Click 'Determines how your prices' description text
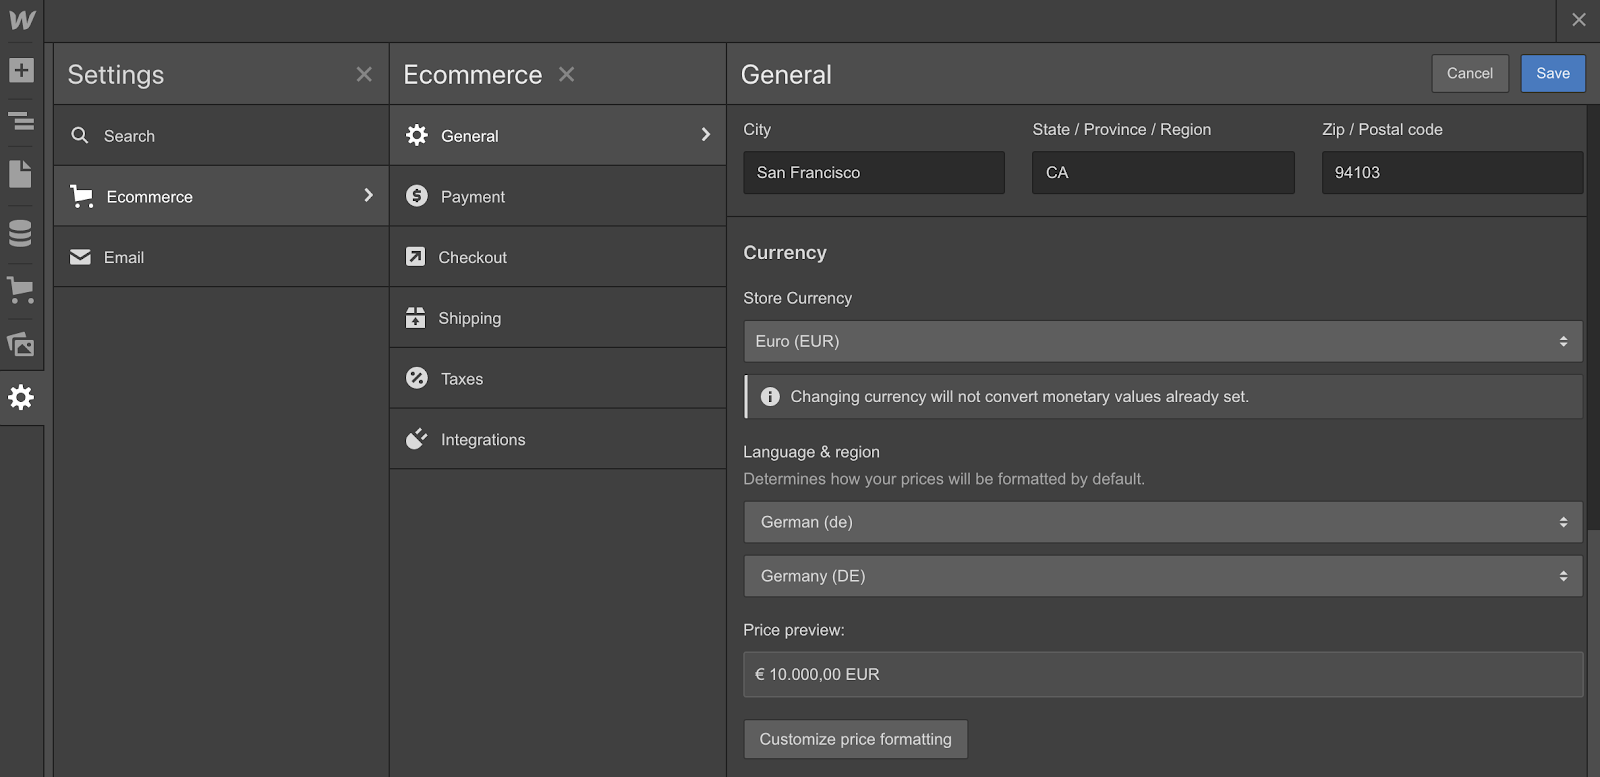This screenshot has height=777, width=1600. 943,479
